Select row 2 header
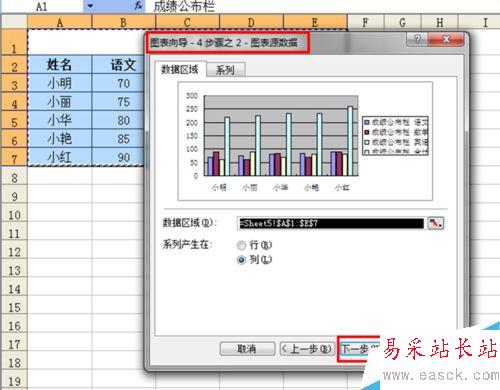Screen dimensions: 500x390 pos(14,65)
